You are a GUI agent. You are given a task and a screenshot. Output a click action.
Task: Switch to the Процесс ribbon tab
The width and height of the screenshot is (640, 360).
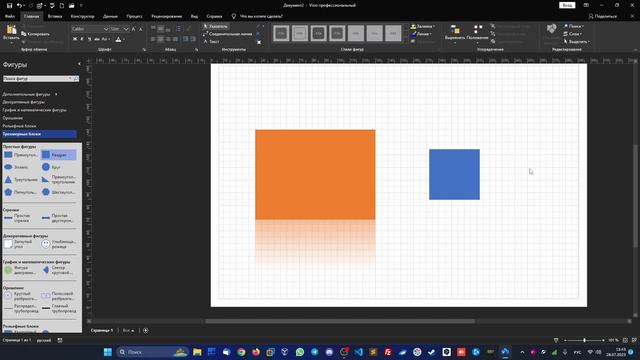coord(134,16)
